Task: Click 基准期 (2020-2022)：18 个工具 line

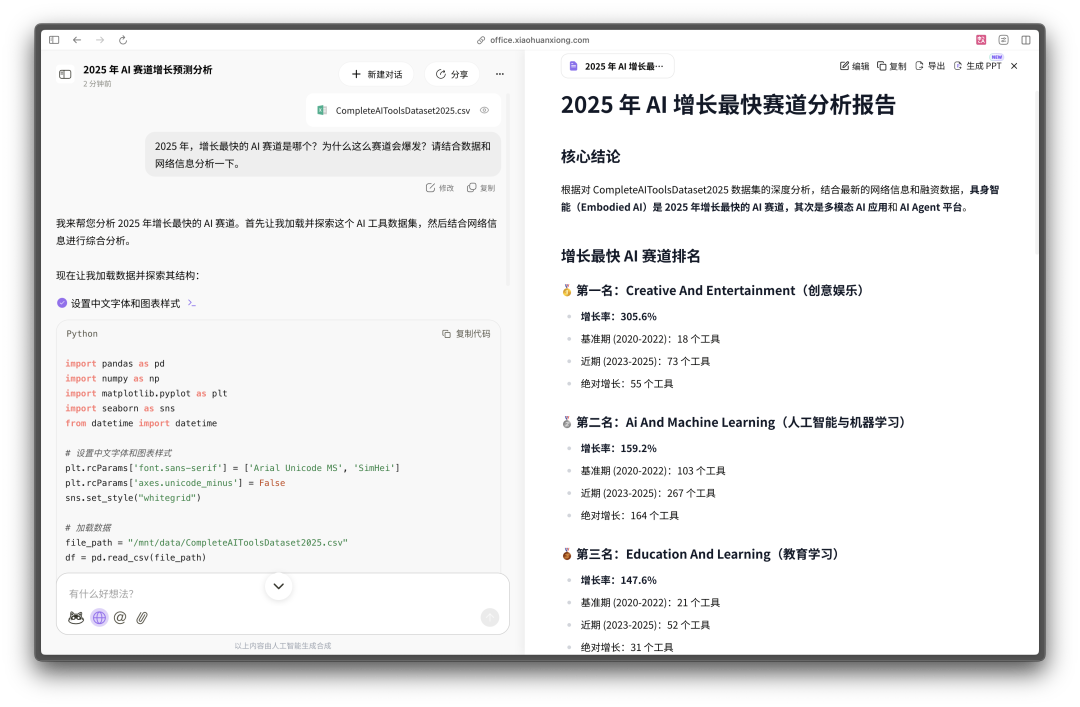Action: pos(650,339)
